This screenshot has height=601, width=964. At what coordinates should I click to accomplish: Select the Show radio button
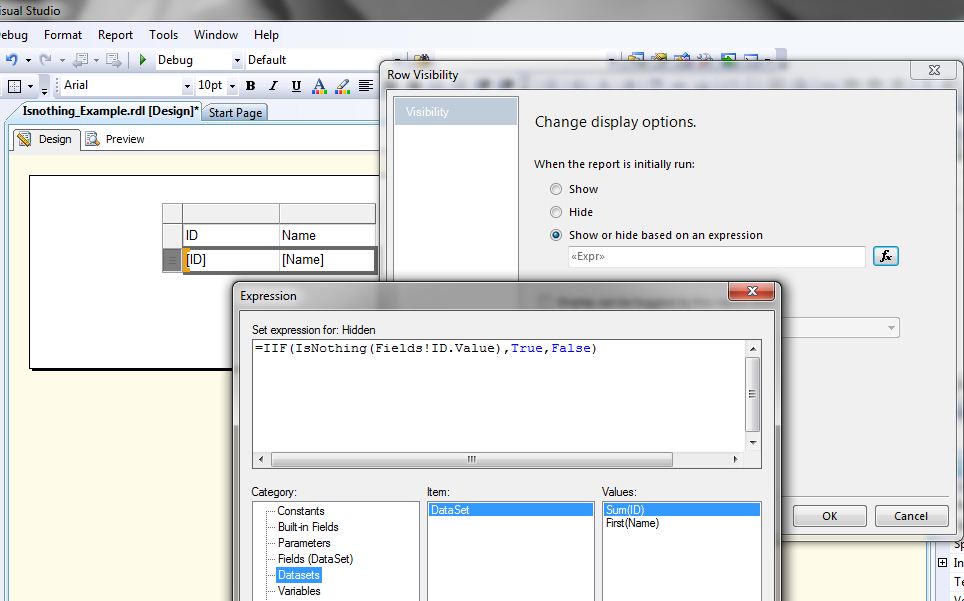click(556, 188)
